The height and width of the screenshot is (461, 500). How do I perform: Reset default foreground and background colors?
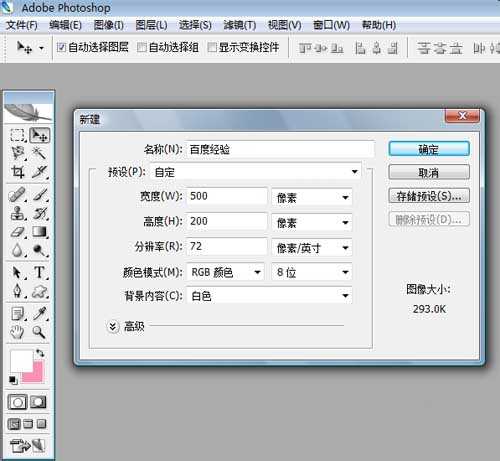[13, 380]
